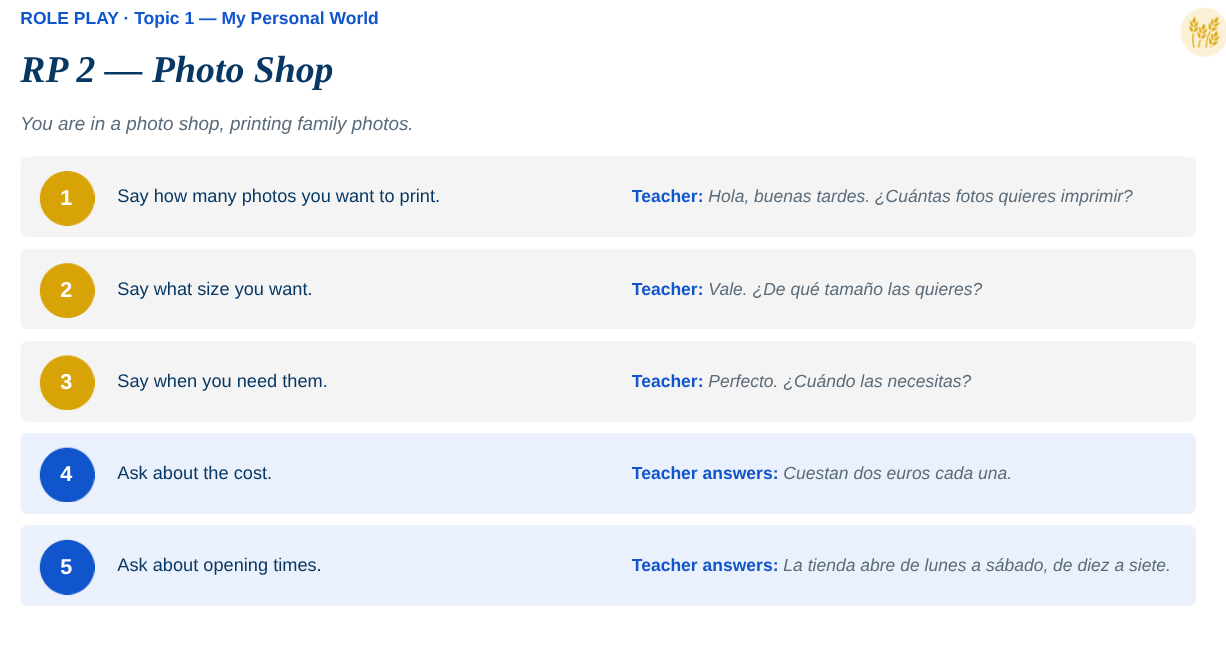Click the teacher line '¿Cuándo las necesitas?'
This screenshot has height=655, width=1226.
pos(877,381)
